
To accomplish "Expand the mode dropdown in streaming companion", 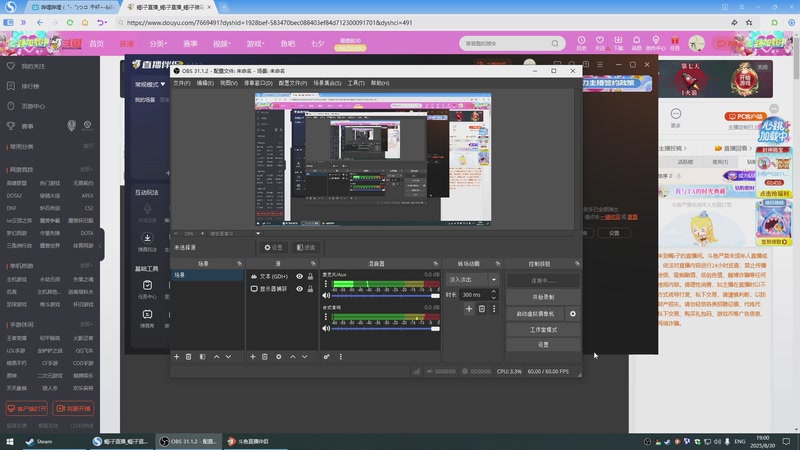I will [150, 85].
